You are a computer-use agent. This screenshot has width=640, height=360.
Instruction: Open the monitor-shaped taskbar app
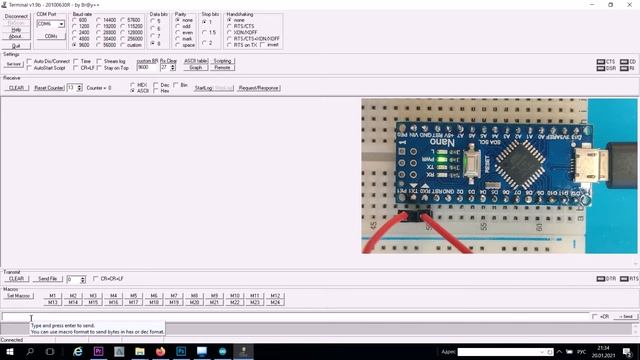click(x=202, y=351)
